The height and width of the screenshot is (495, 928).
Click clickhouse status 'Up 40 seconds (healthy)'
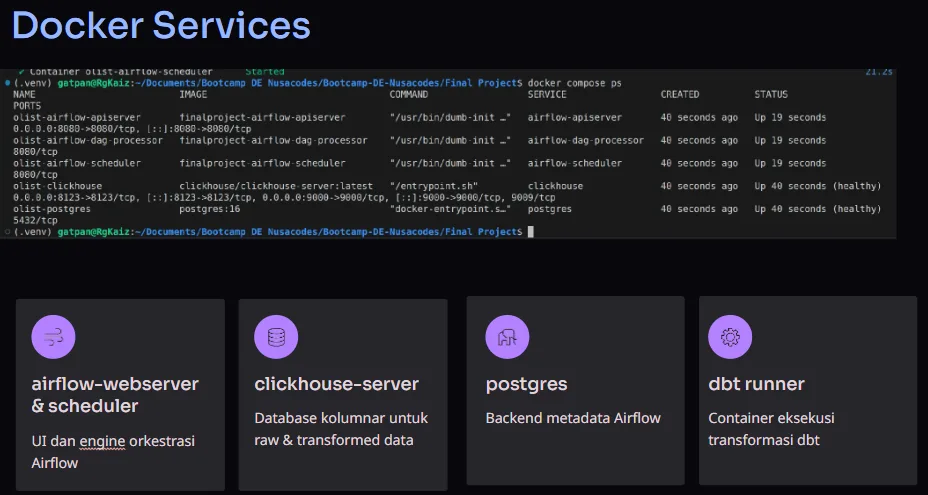tap(818, 186)
